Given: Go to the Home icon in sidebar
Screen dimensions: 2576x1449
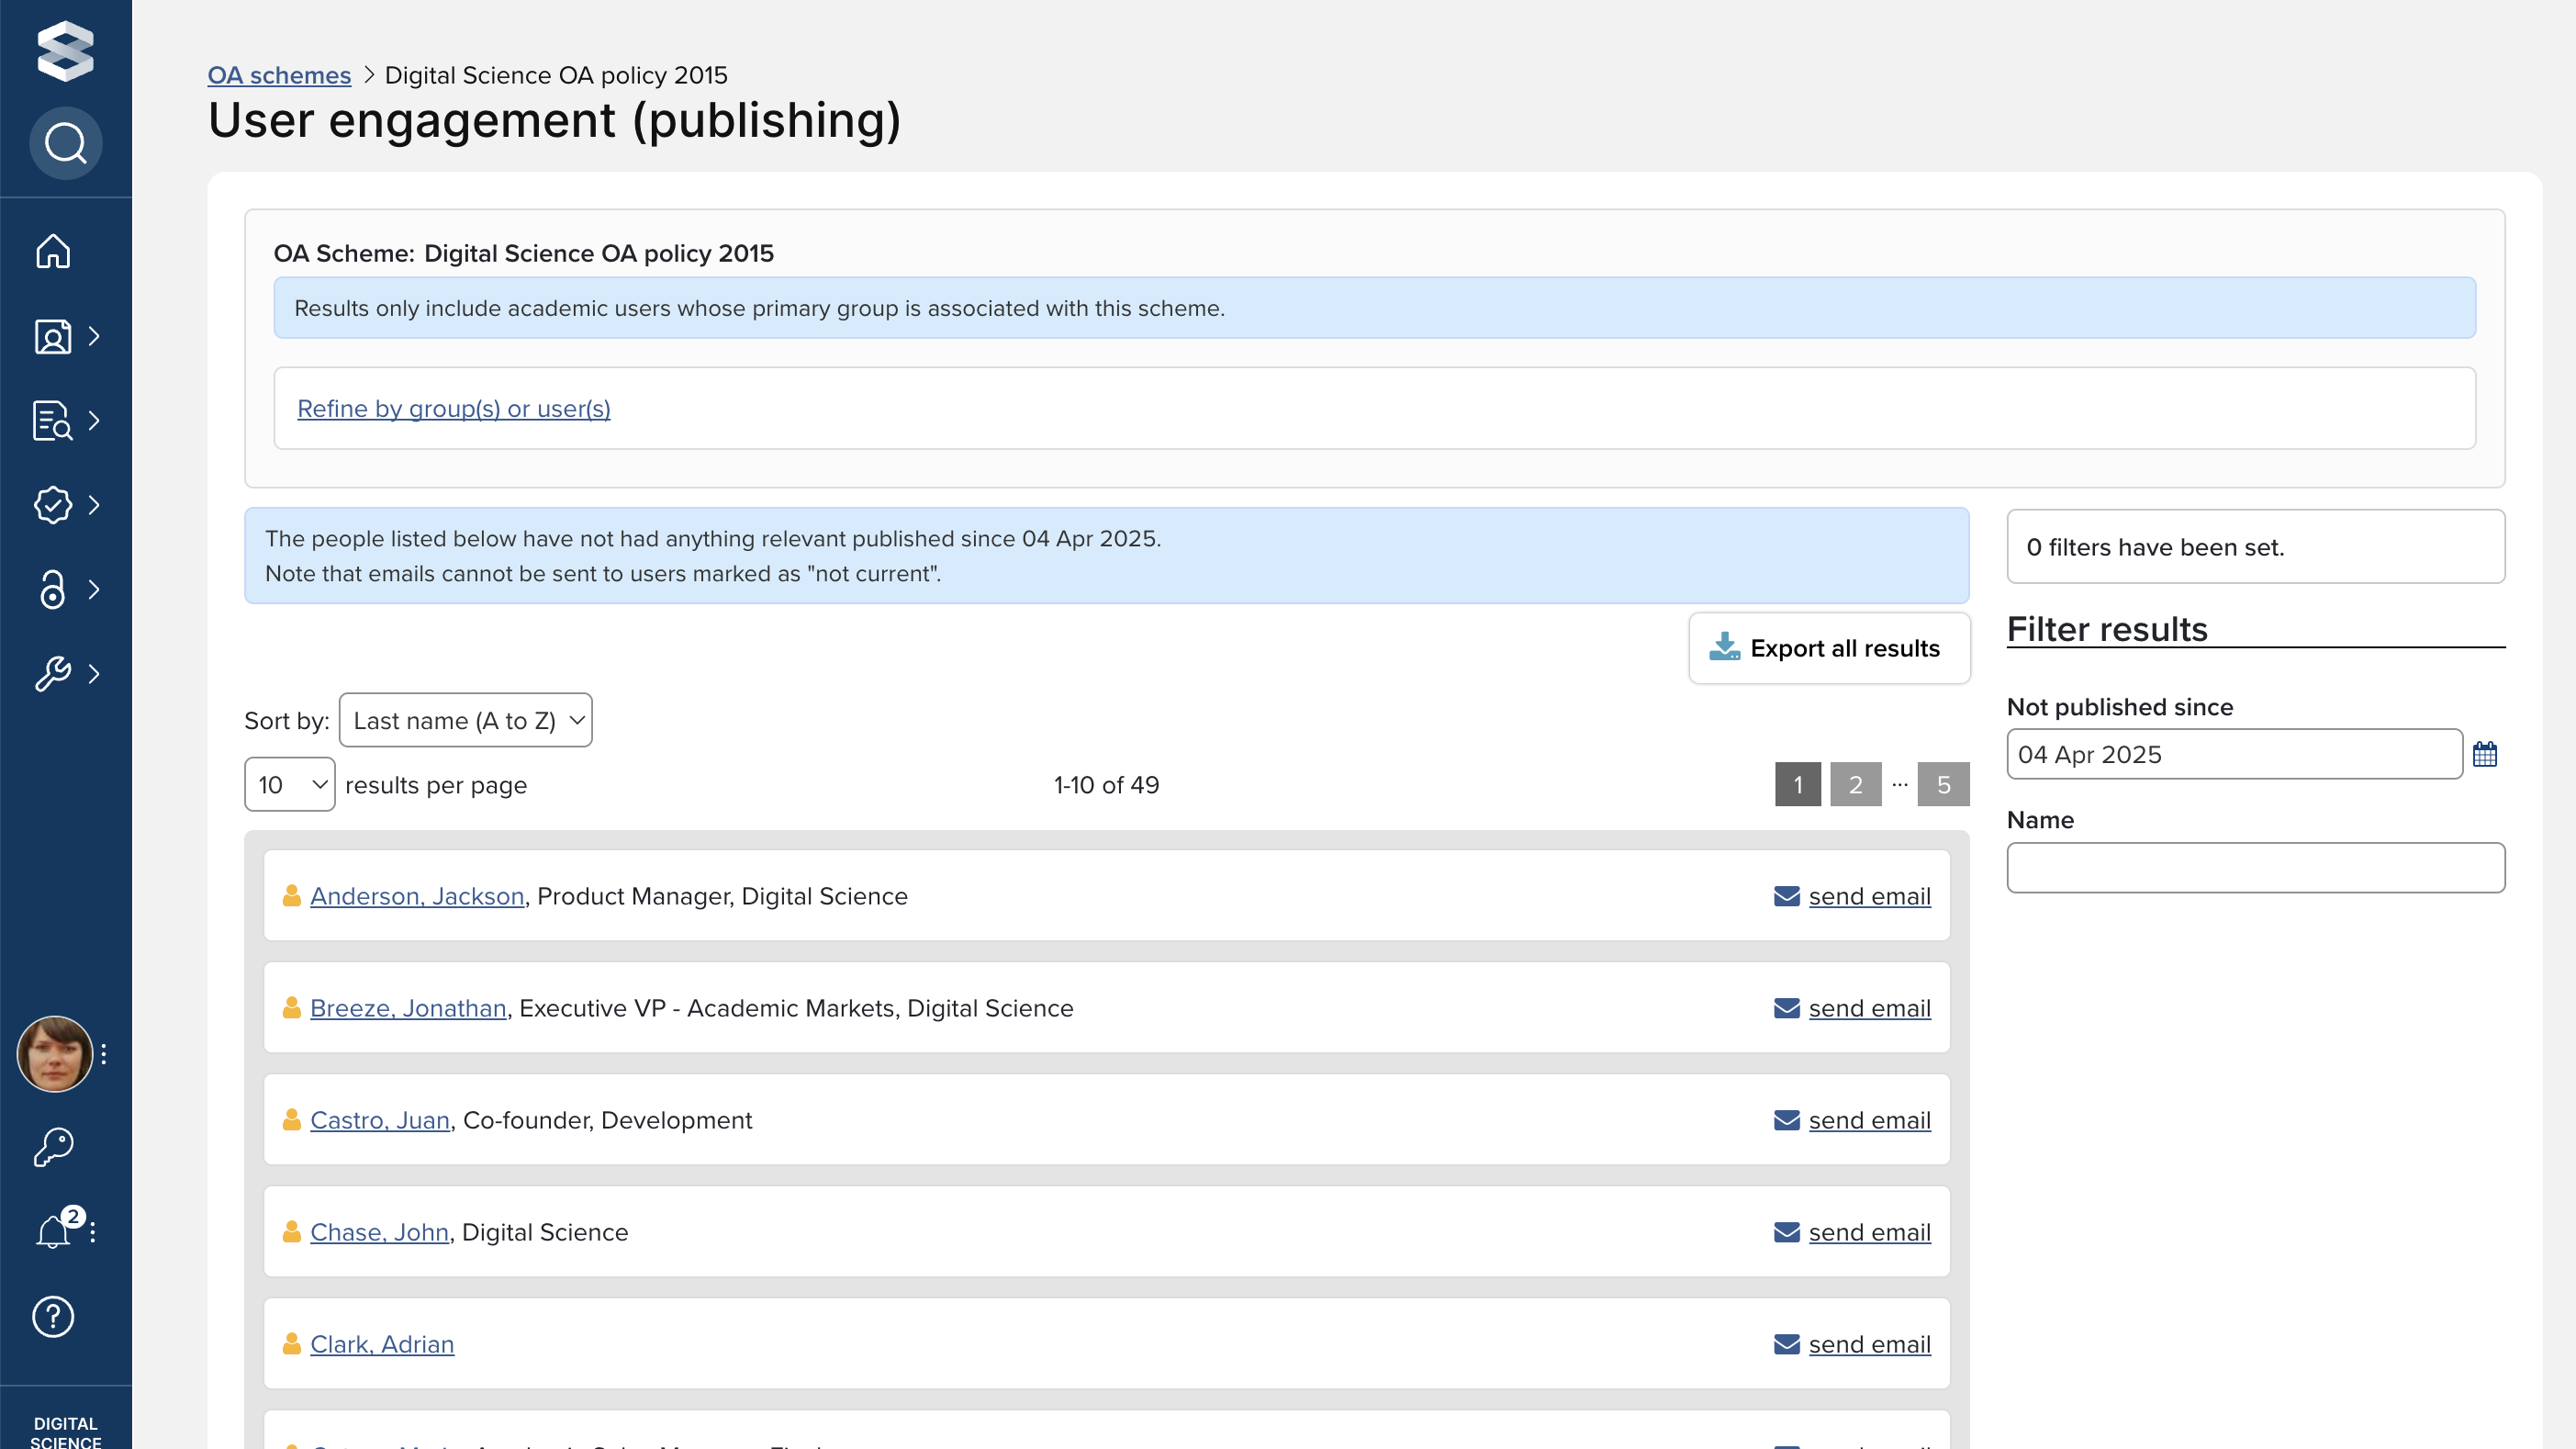Looking at the screenshot, I should tap(53, 251).
